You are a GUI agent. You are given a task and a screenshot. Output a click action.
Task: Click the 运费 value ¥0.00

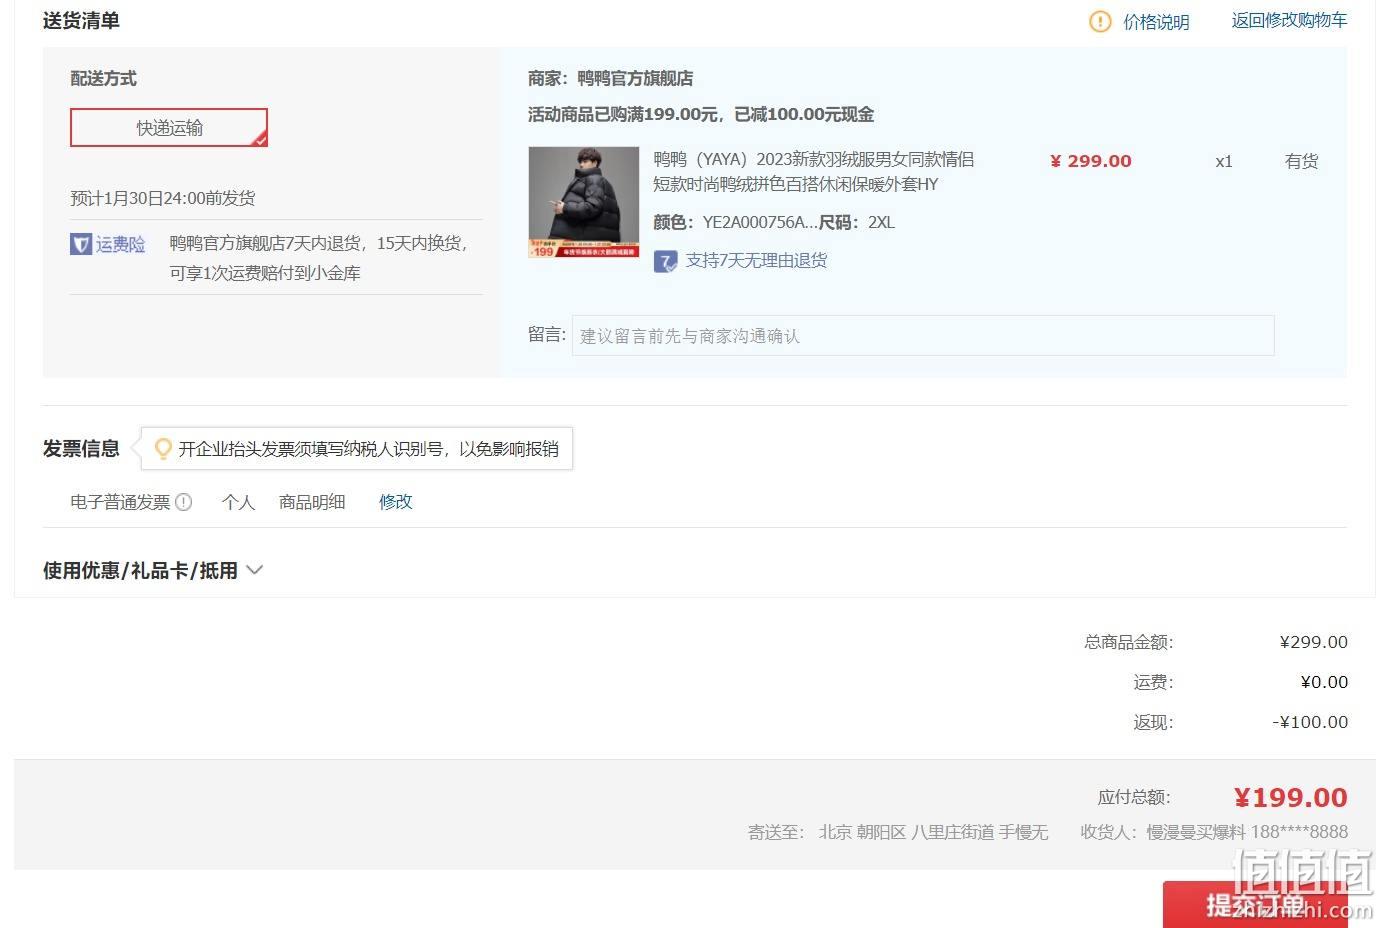tap(1324, 682)
